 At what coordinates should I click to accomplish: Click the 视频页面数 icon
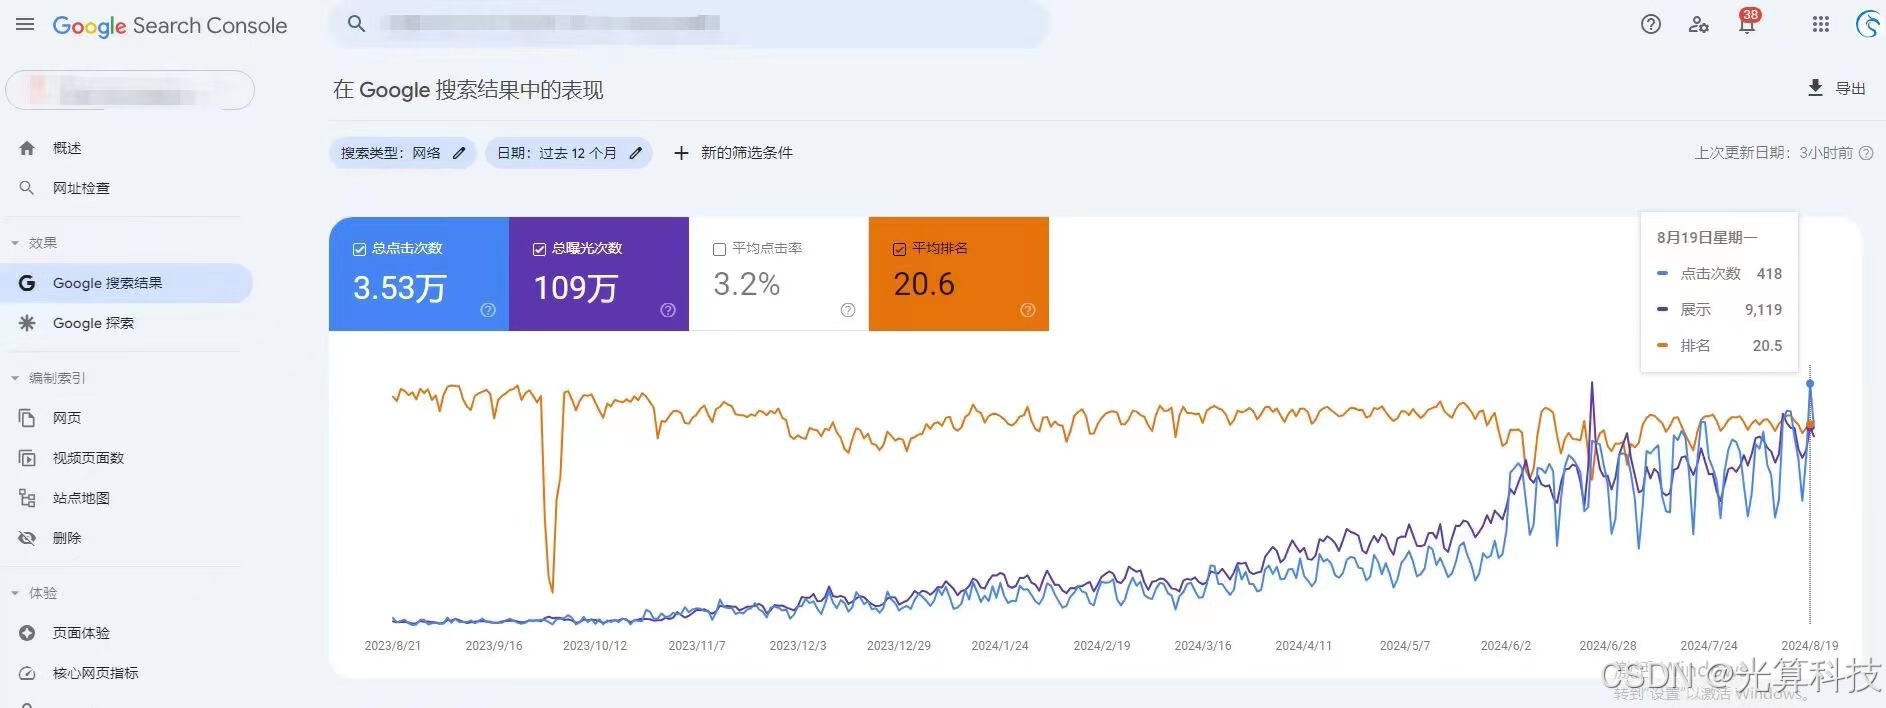pos(27,458)
